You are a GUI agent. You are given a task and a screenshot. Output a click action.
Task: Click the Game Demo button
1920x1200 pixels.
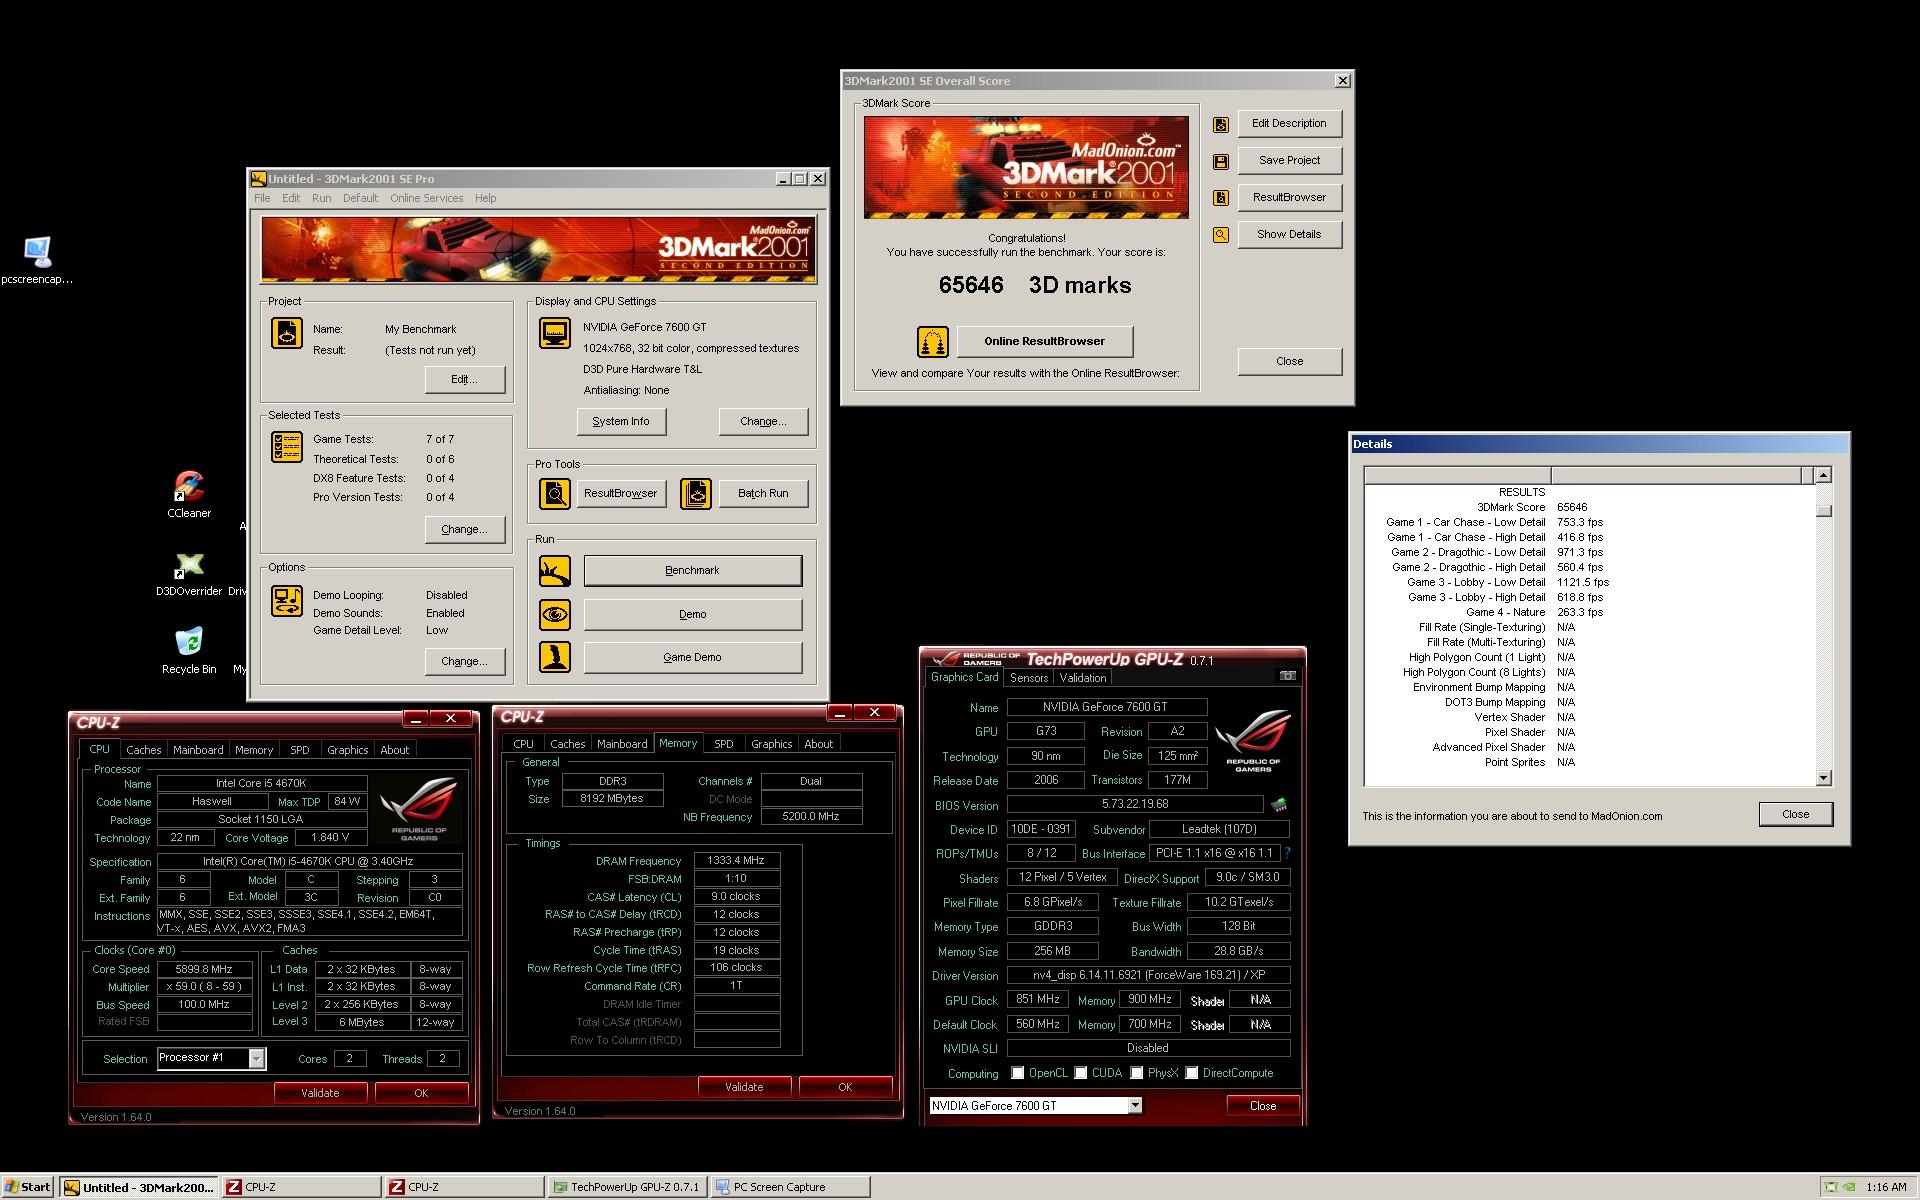tap(692, 657)
